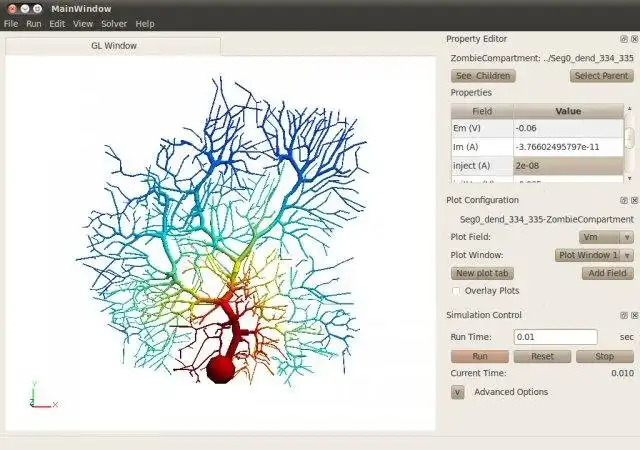Click the Current Time value 0.010

click(622, 373)
